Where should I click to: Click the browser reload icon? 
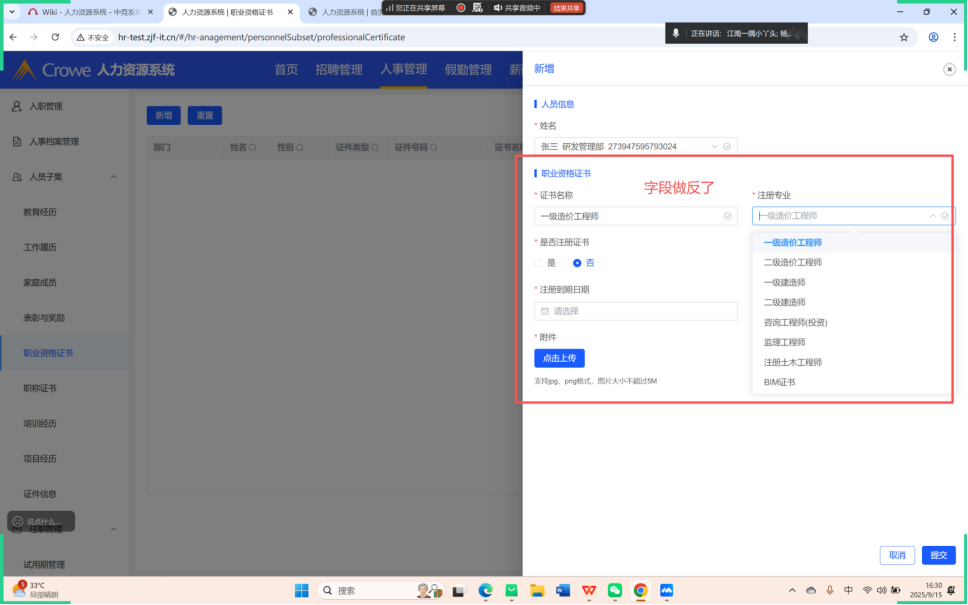click(55, 37)
